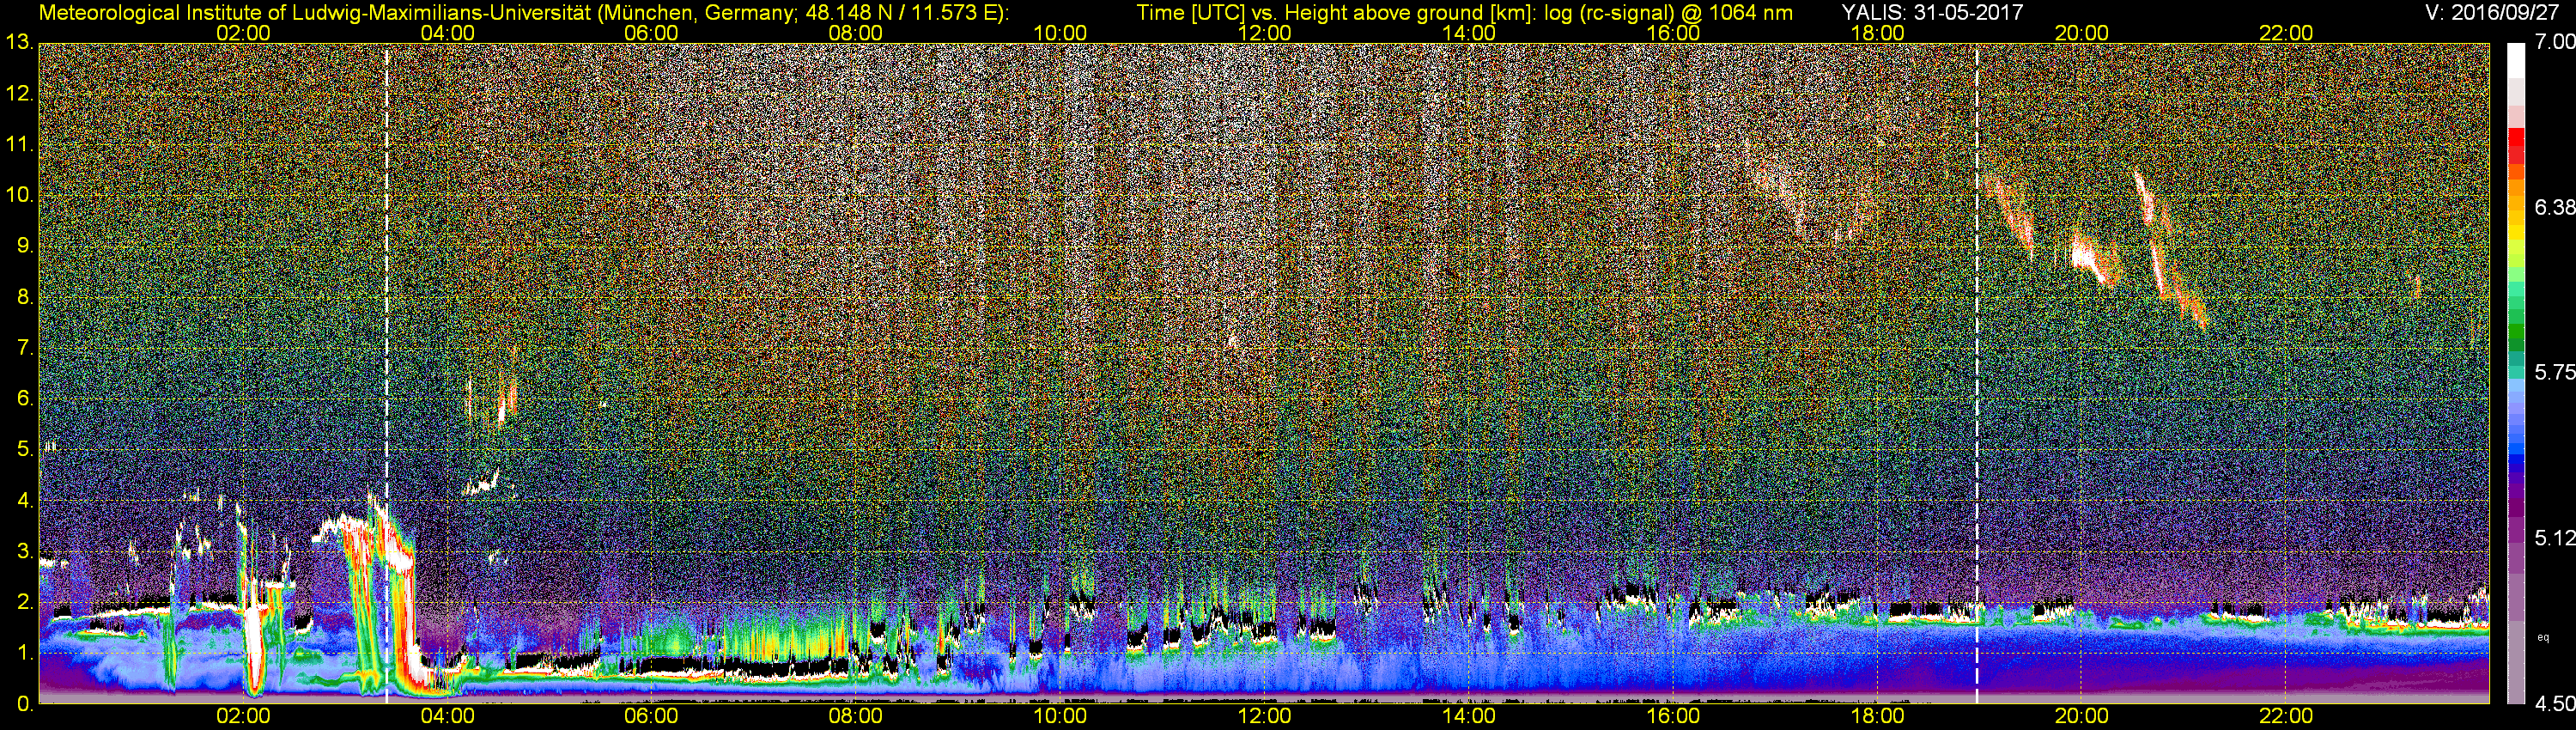2576x730 pixels.
Task: Click the 04:00 label on the top time axis
Action: (x=447, y=33)
